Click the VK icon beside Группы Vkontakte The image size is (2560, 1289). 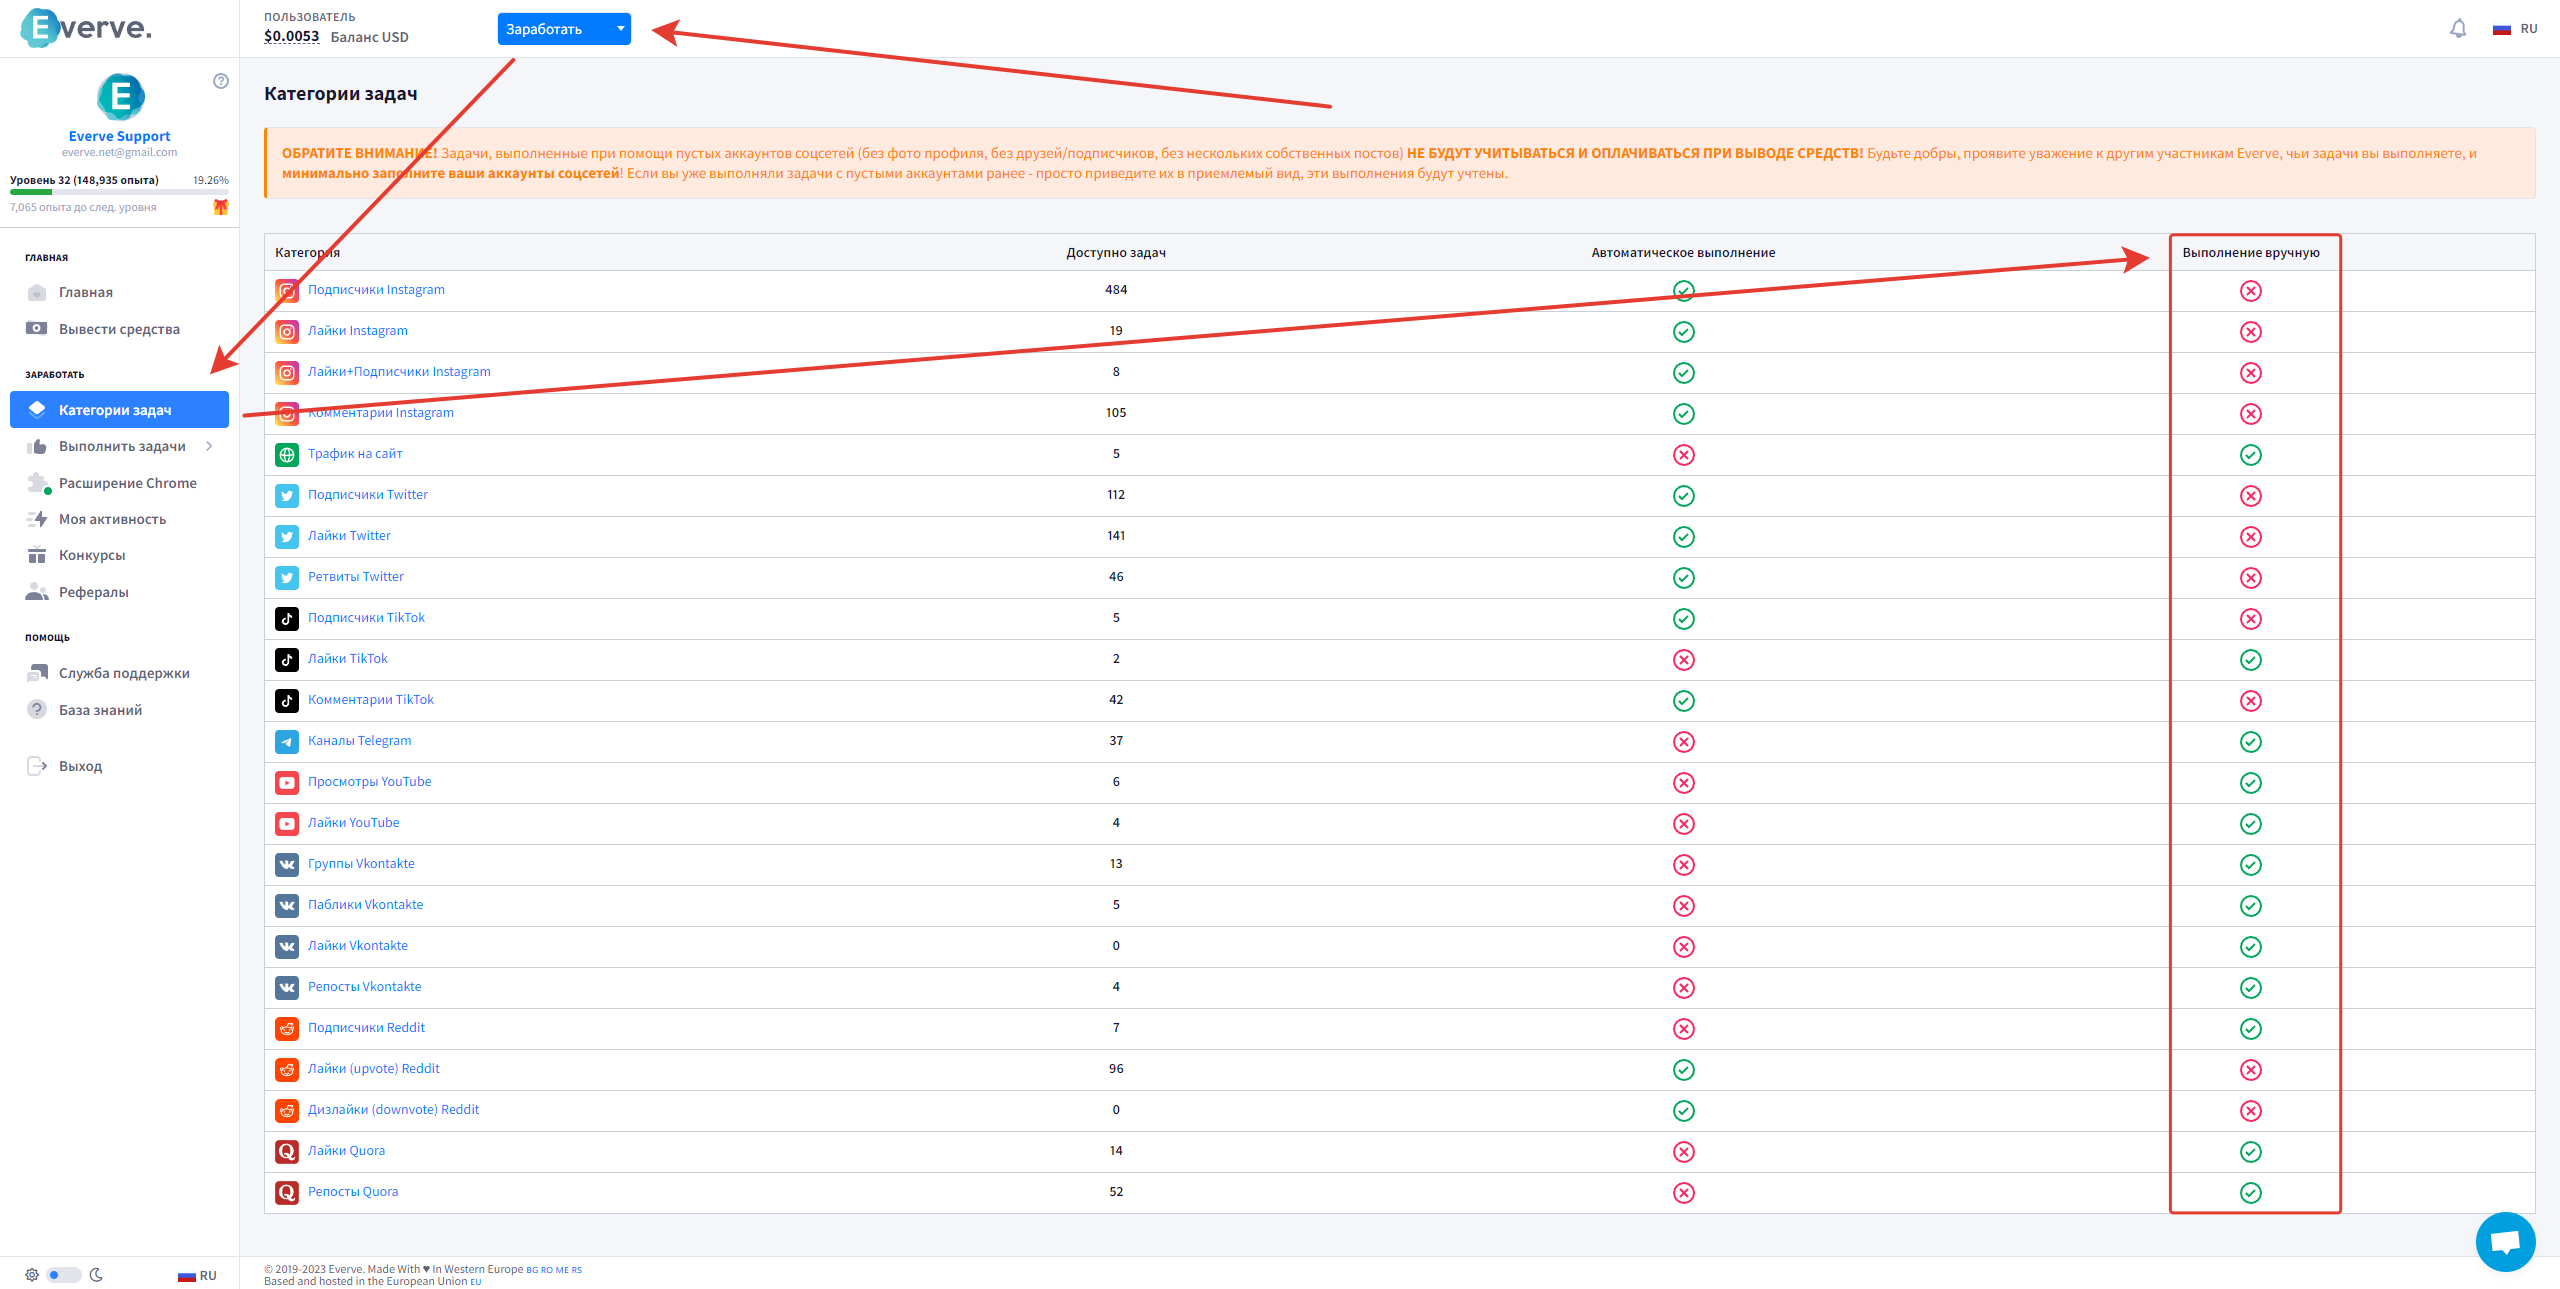(287, 865)
